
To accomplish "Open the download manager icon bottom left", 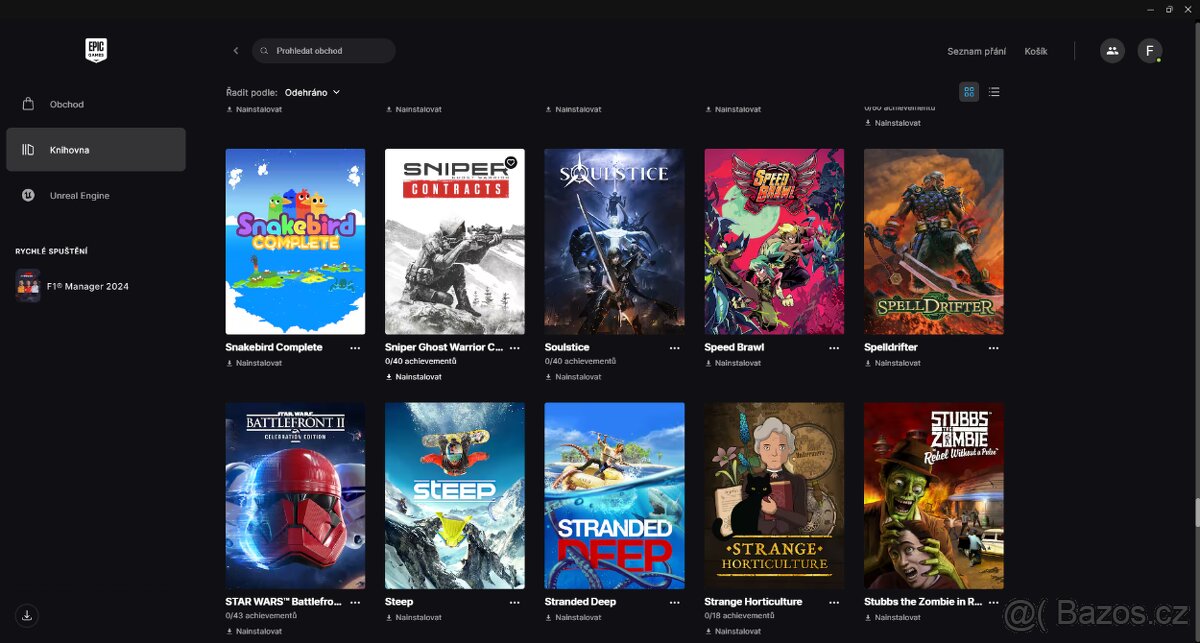I will click(x=26, y=615).
